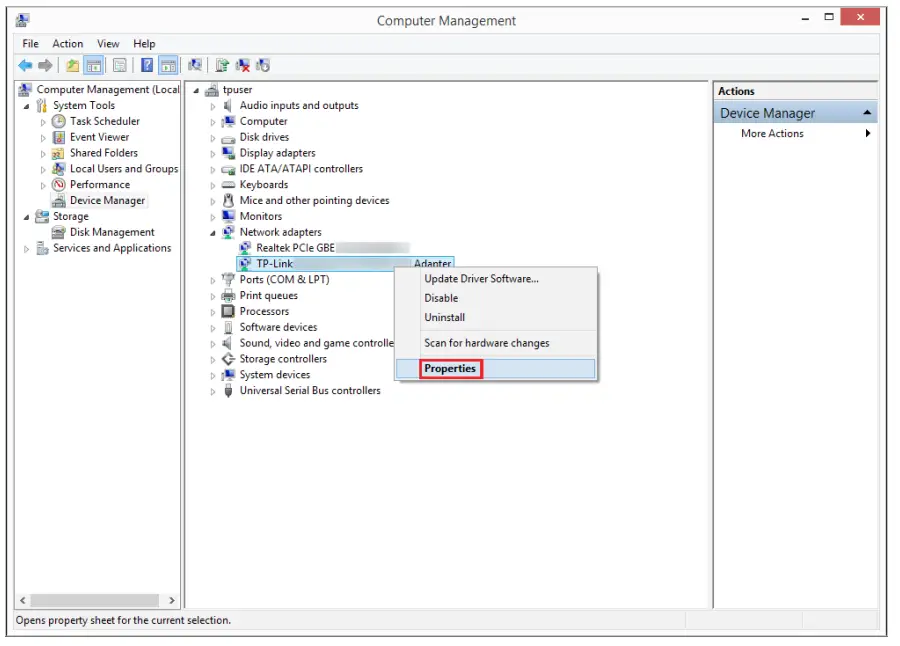Click the Update Driver Software toolbar icon

pyautogui.click(x=222, y=65)
